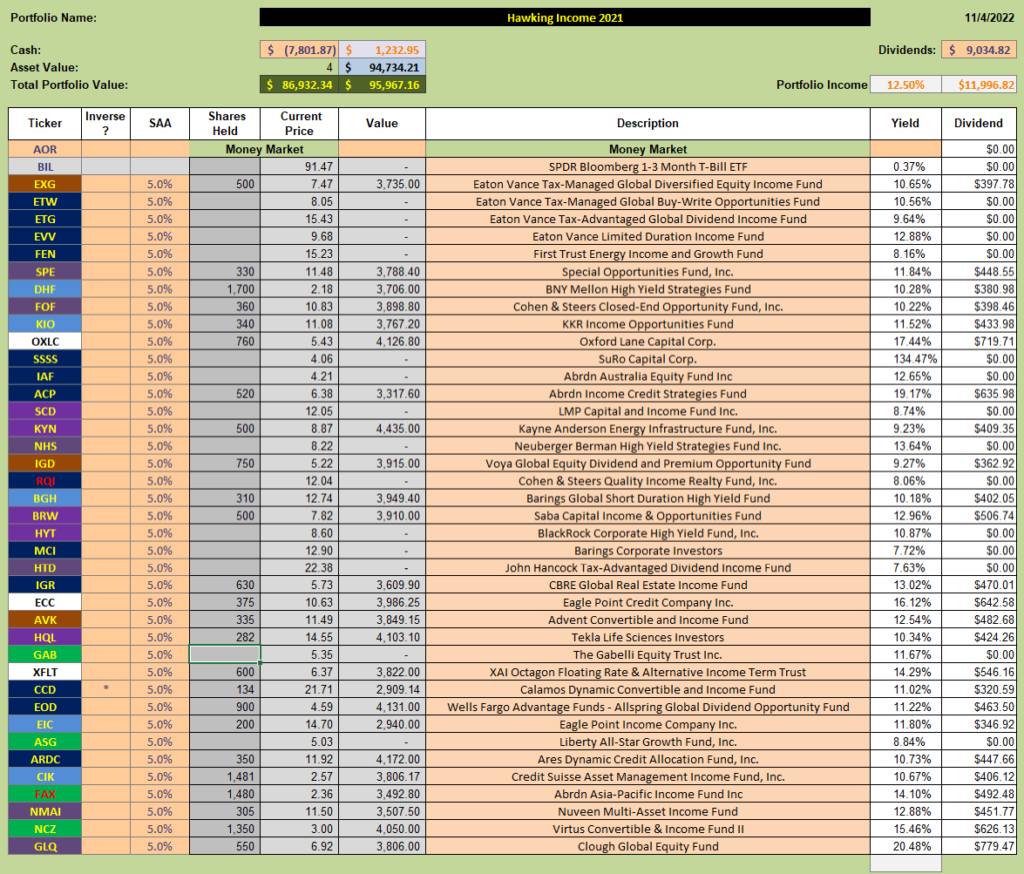Image resolution: width=1024 pixels, height=874 pixels.
Task: Select the AOR ticker cell
Action: (x=45, y=149)
